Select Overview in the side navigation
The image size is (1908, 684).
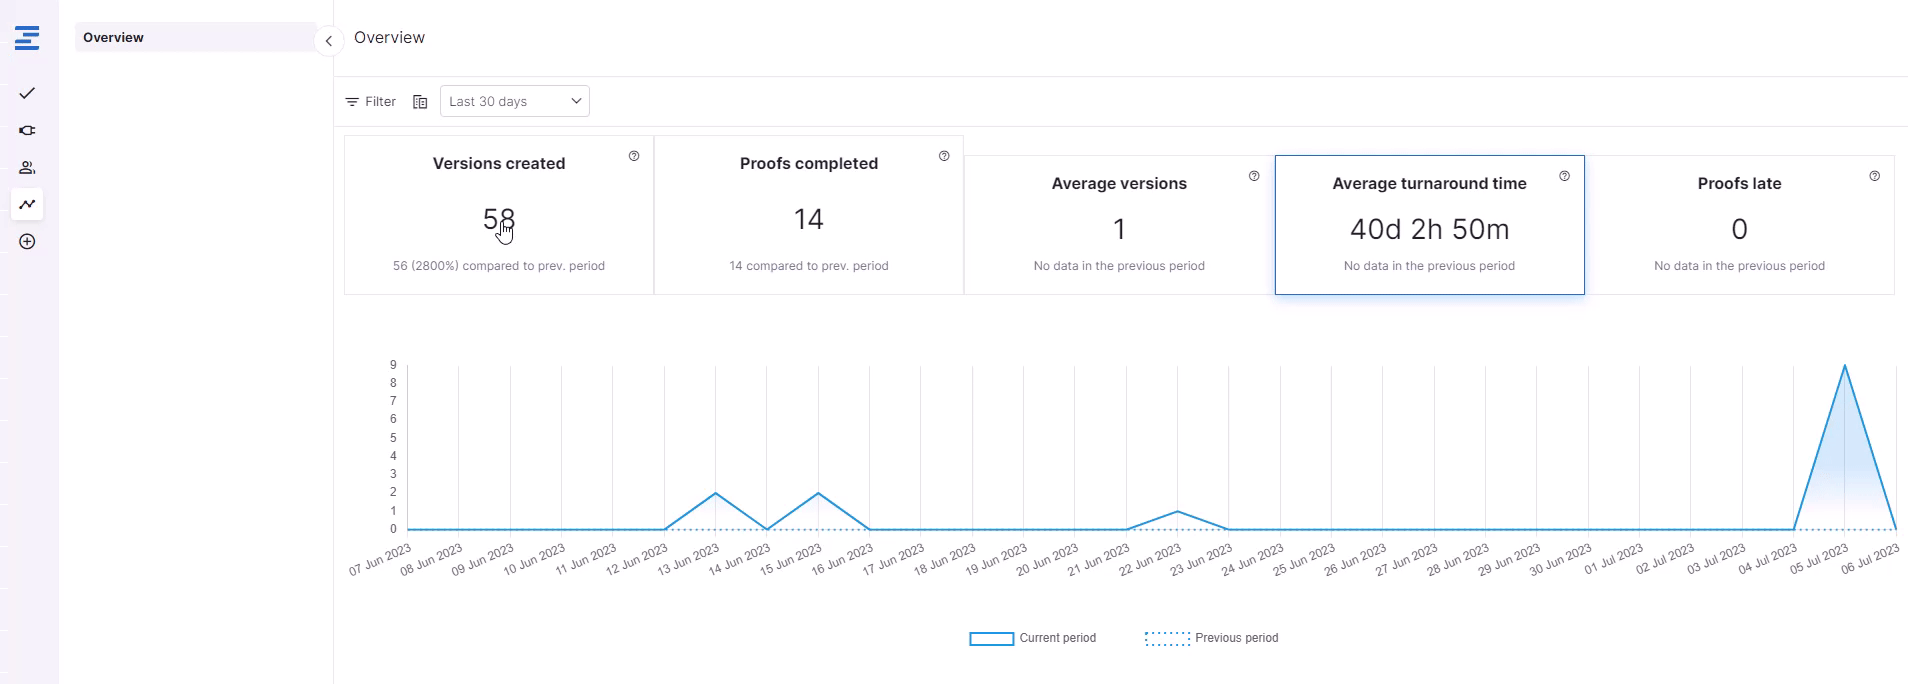[195, 37]
